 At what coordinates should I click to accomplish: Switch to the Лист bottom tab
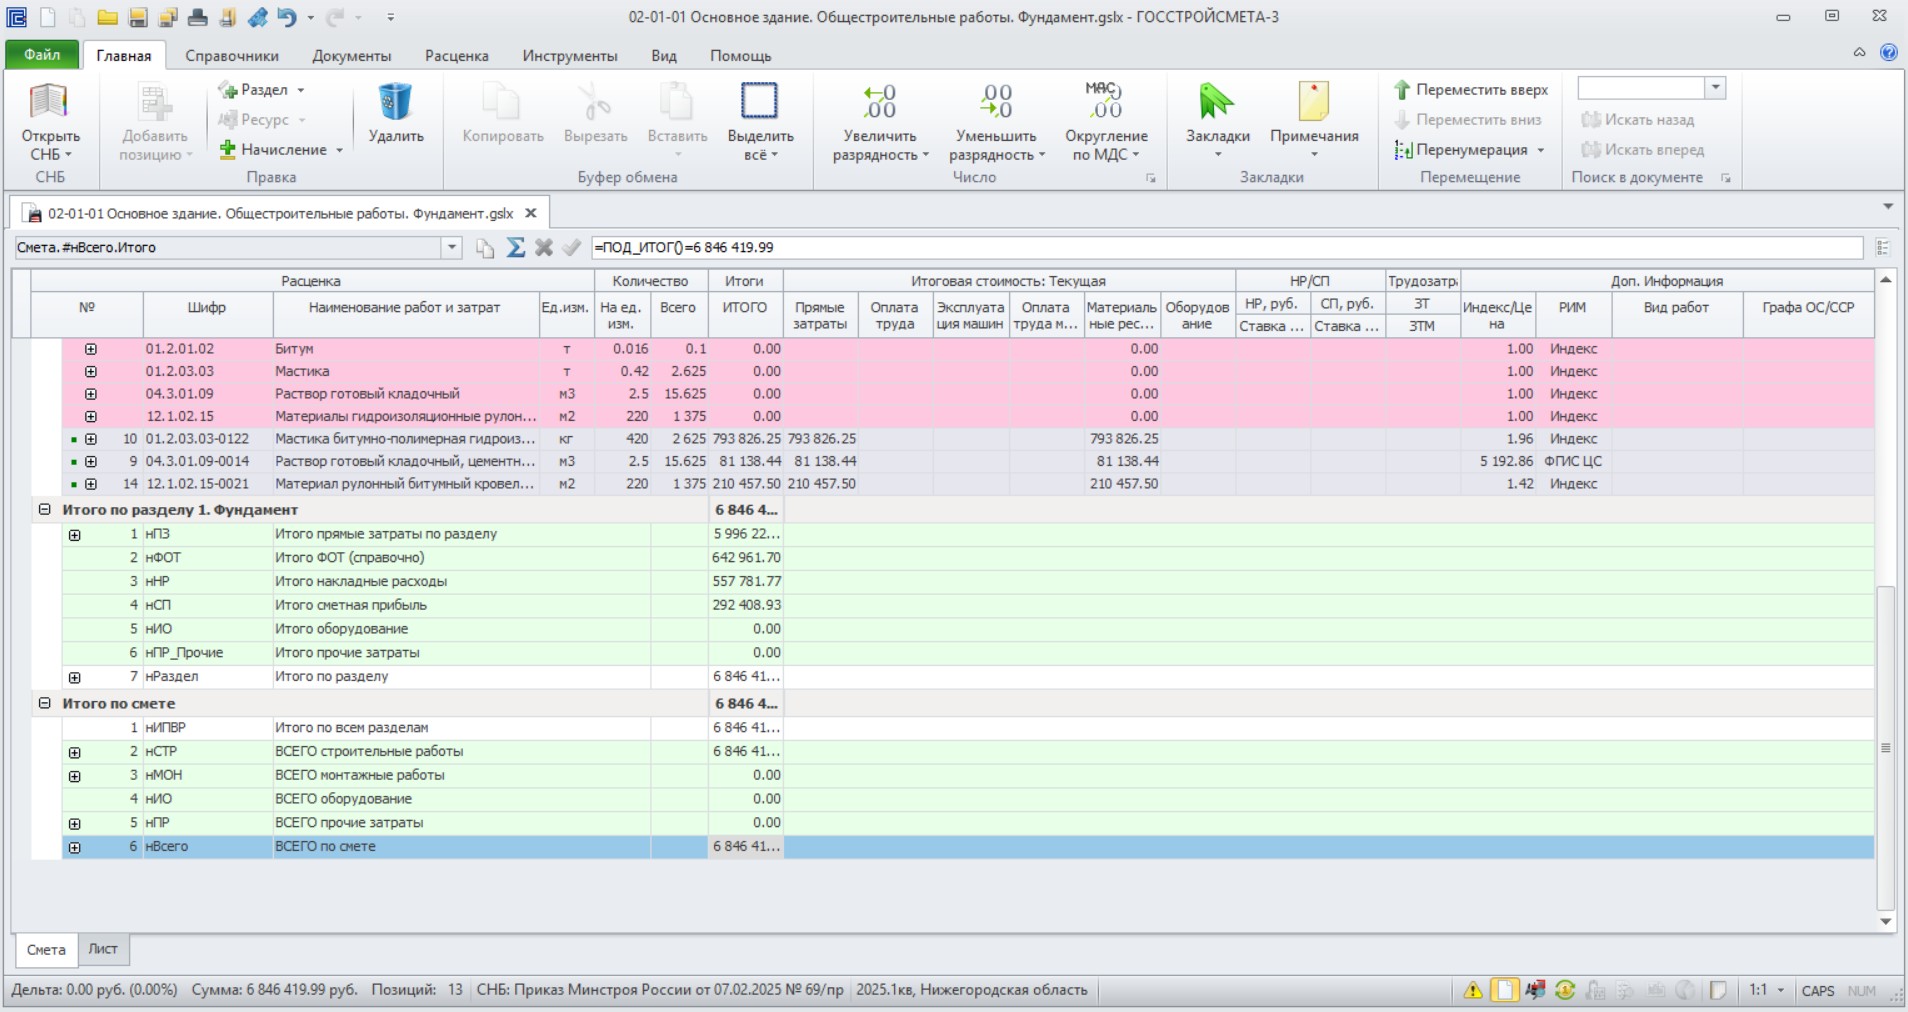point(103,949)
